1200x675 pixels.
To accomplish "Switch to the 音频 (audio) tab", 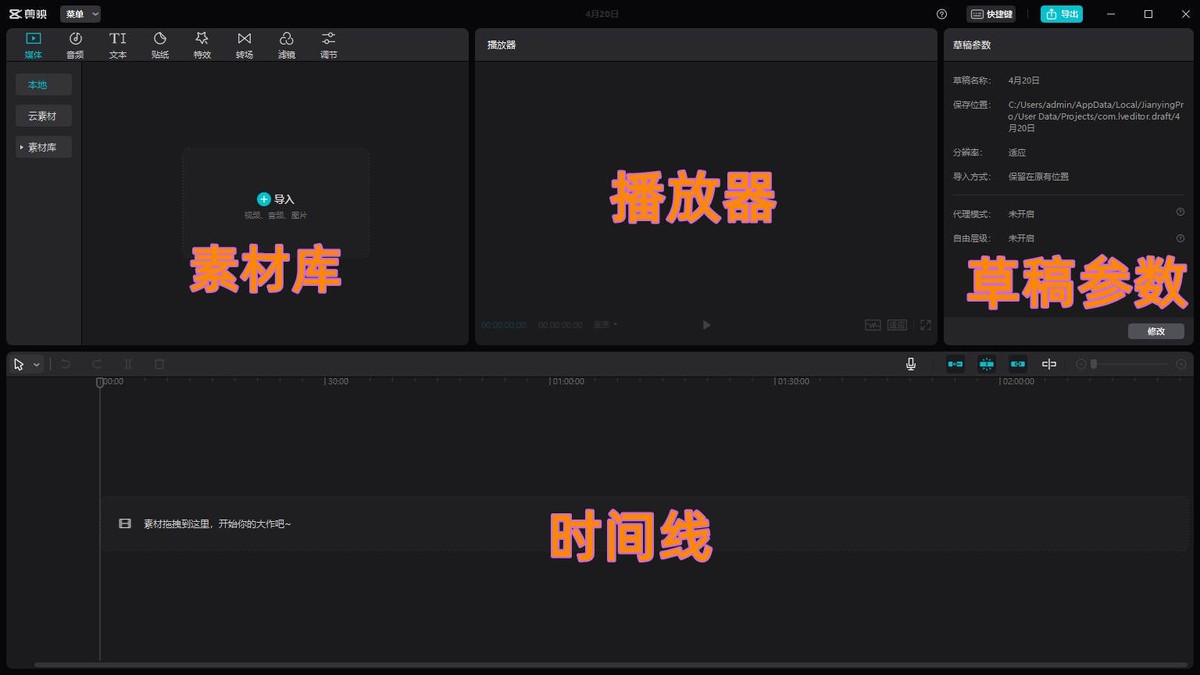I will click(x=75, y=44).
